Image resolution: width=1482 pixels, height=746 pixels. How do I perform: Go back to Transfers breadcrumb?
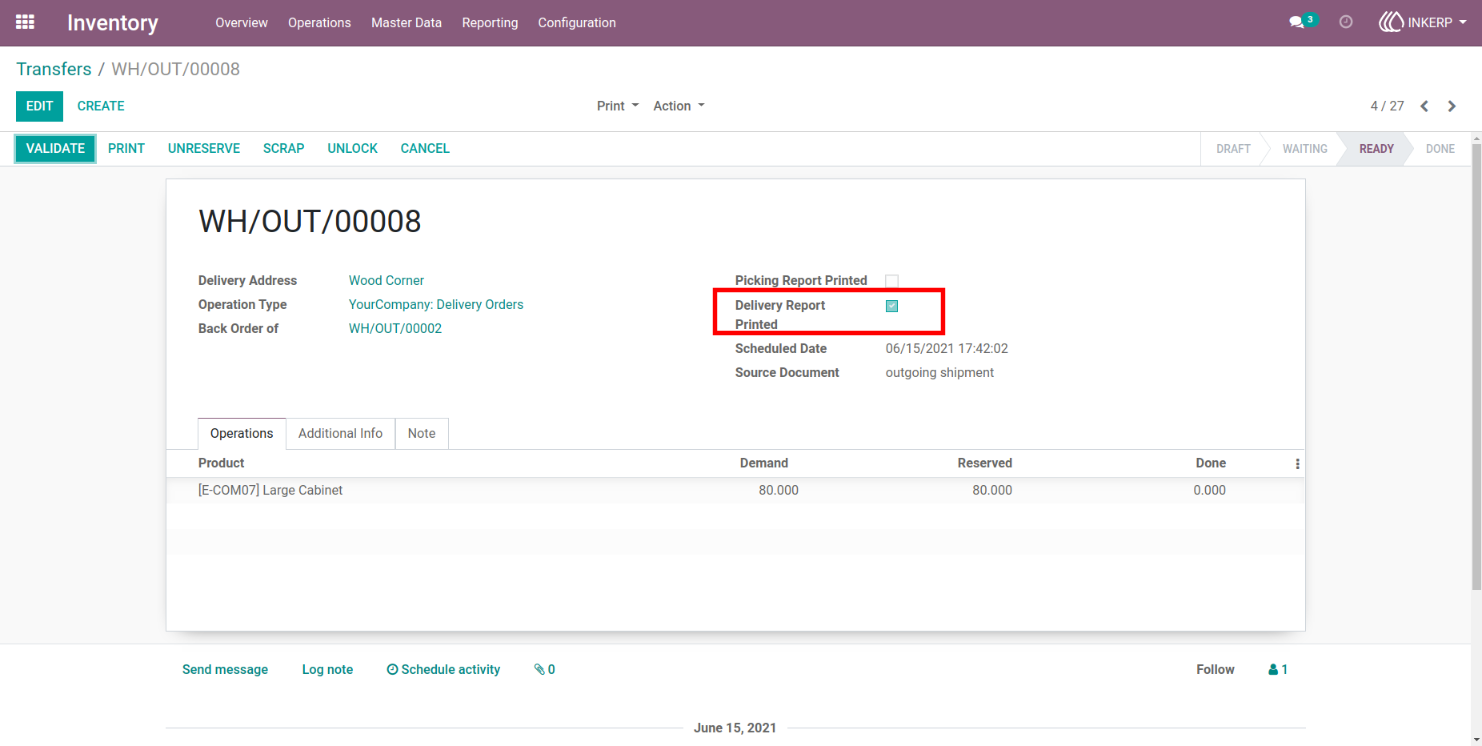[x=54, y=69]
